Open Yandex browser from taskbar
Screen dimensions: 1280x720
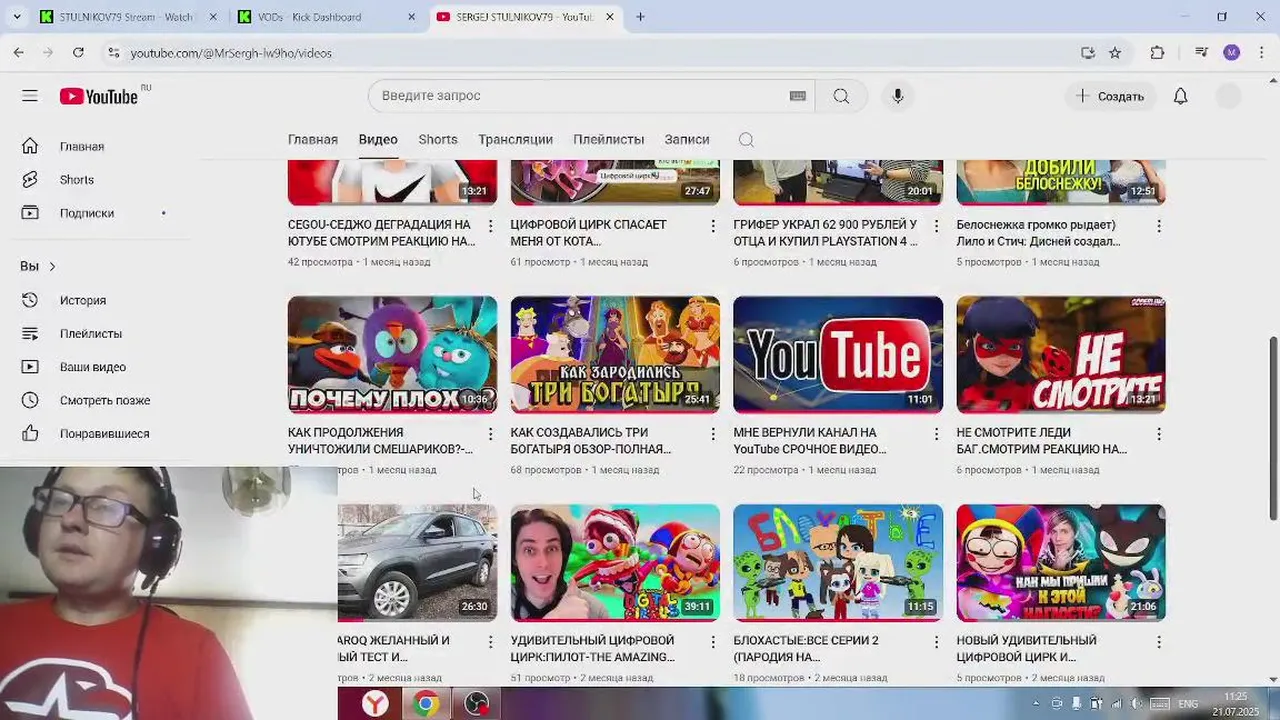pyautogui.click(x=375, y=704)
